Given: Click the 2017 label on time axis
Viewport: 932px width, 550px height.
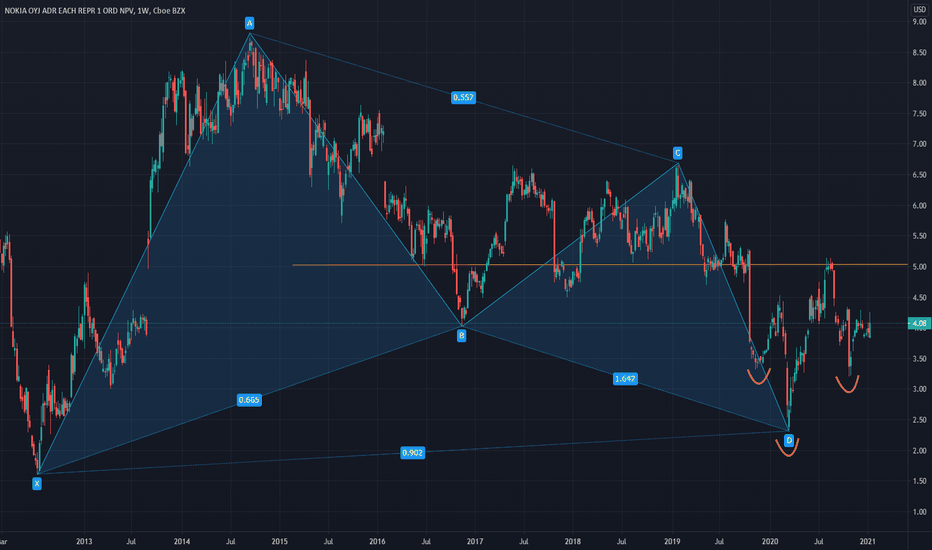Looking at the screenshot, I should [475, 542].
